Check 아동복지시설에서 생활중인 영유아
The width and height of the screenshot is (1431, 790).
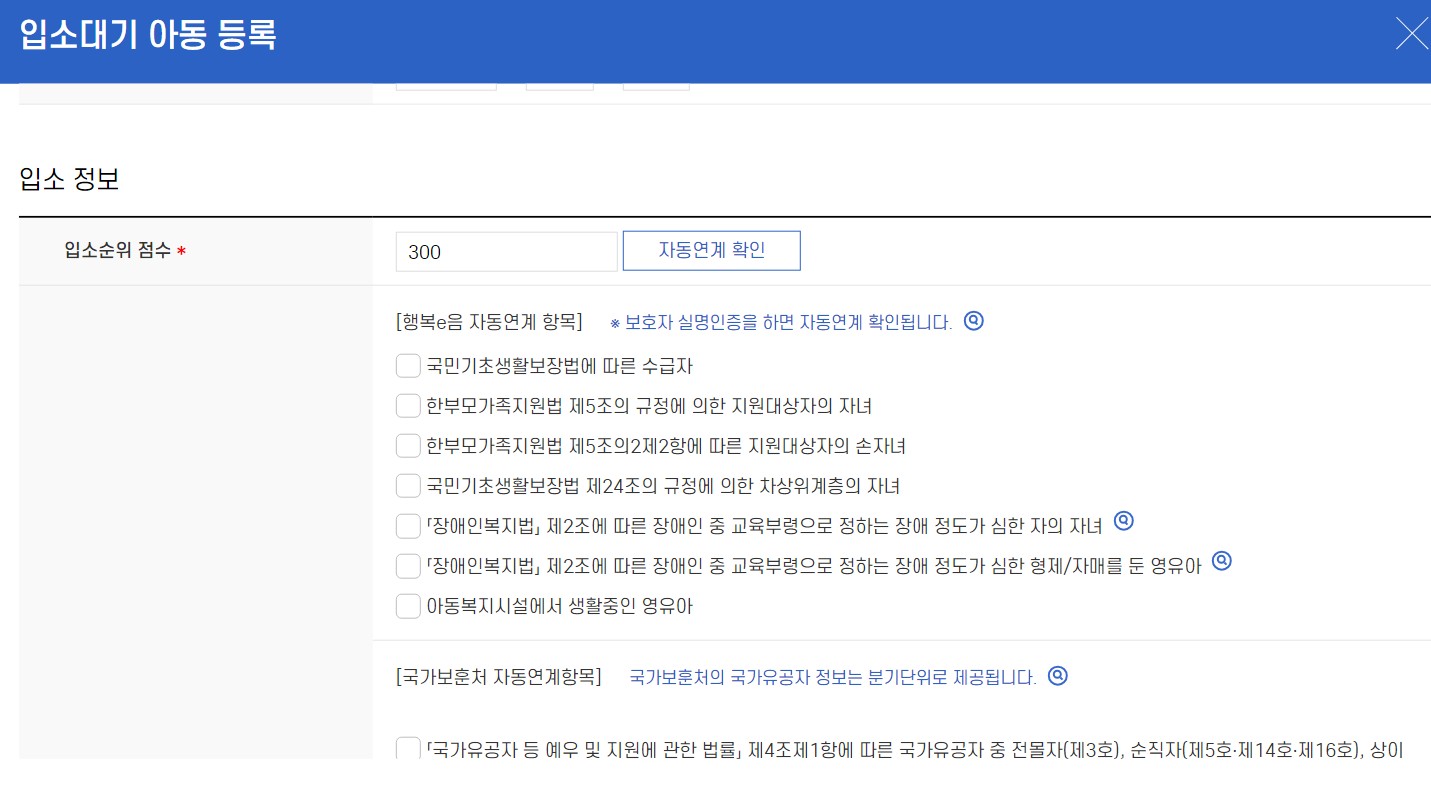[408, 606]
